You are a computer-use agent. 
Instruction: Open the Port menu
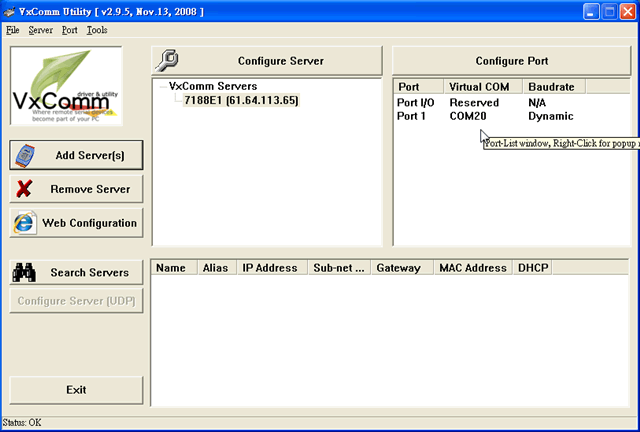(69, 30)
